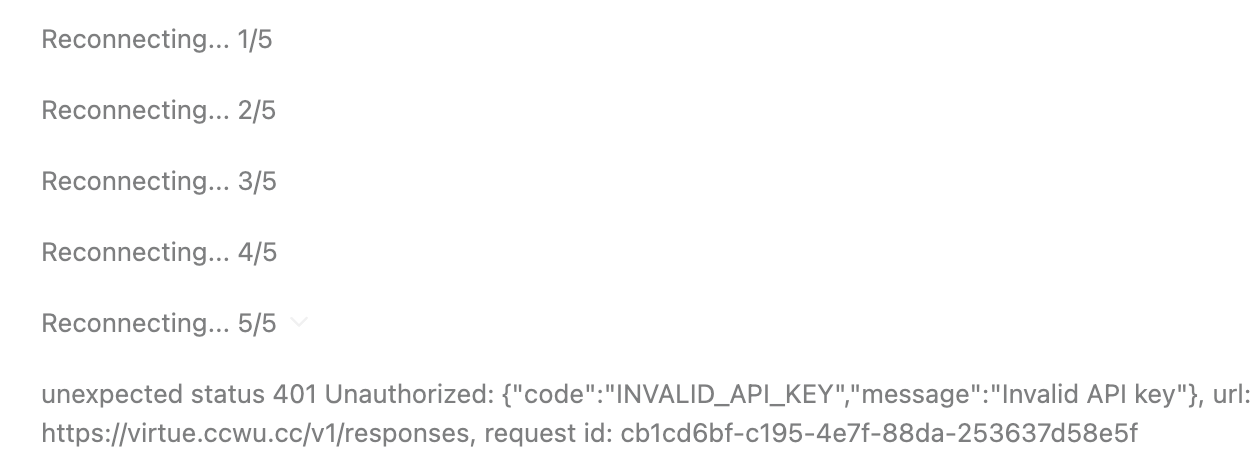Click the Reconnecting... 4/5 status line
This screenshot has width=1260, height=470.
click(158, 253)
